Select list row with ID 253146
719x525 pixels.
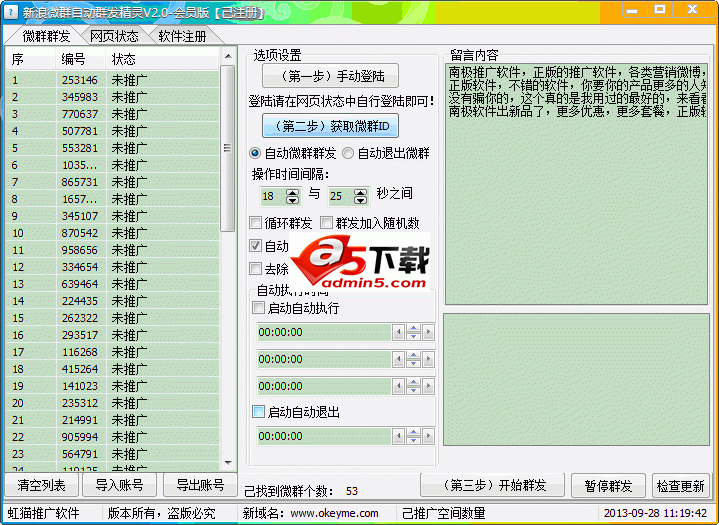click(x=112, y=80)
